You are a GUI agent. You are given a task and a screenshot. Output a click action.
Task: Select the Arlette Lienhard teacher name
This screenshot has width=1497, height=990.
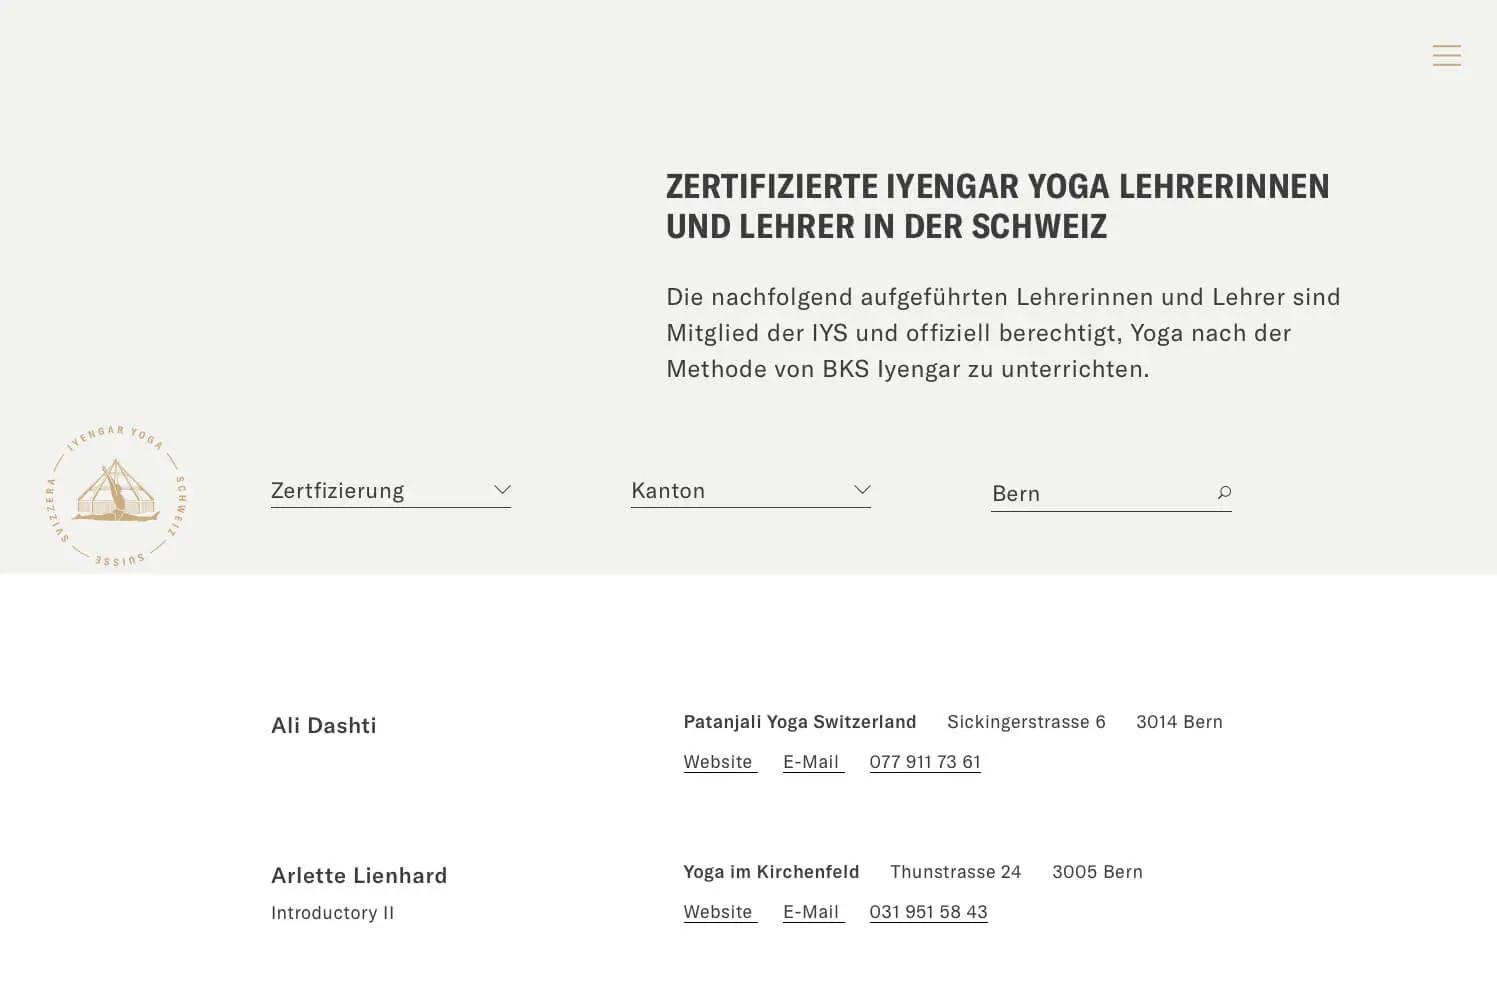[359, 876]
